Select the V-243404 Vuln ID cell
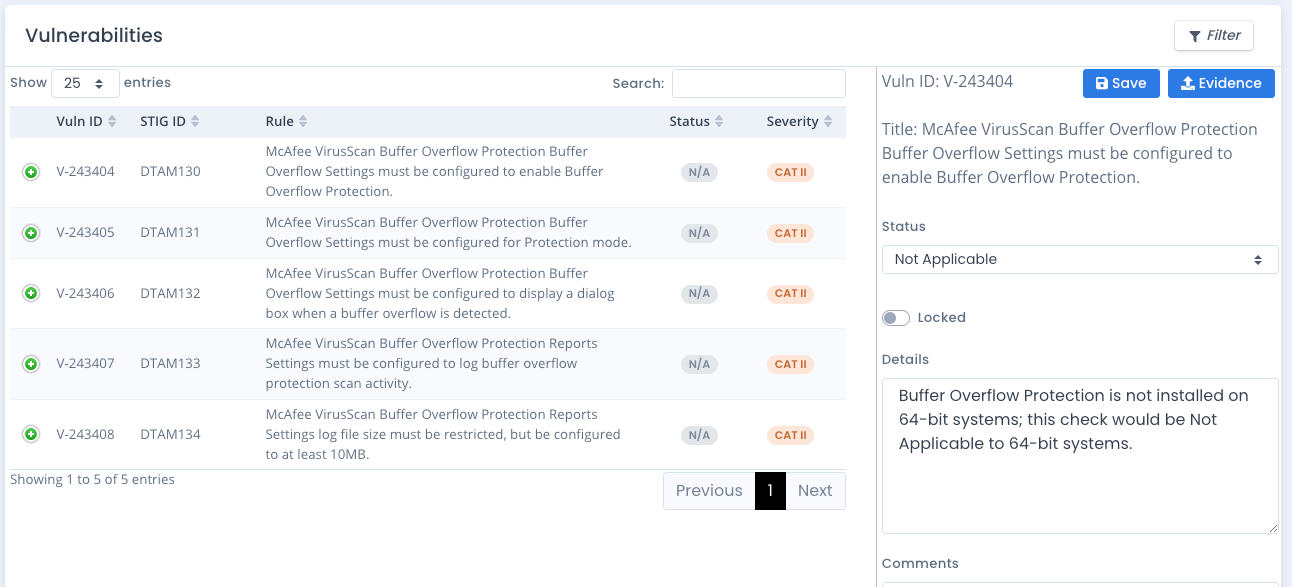 pyautogui.click(x=85, y=172)
